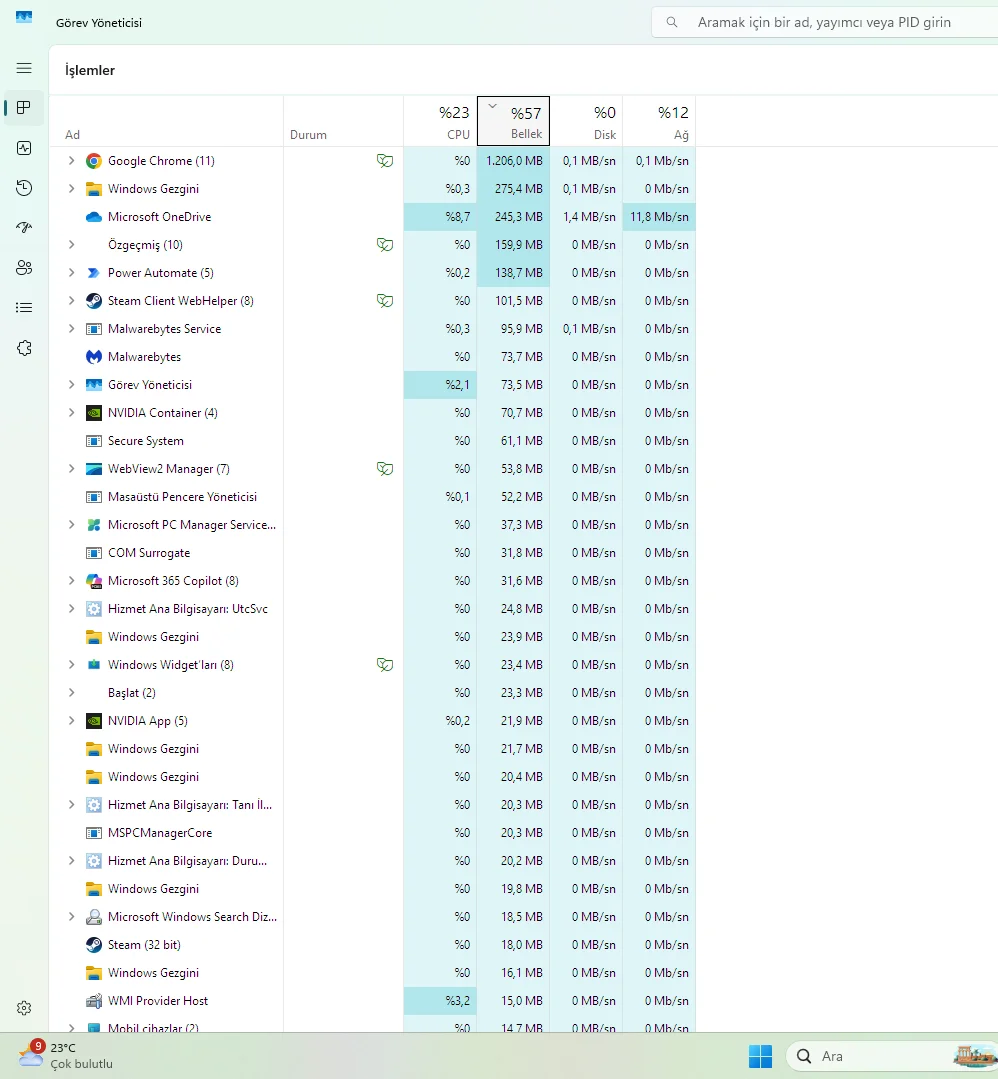Screen dimensions: 998x1079
Task: Expand the Görev Yöneticisi process
Action: click(71, 385)
